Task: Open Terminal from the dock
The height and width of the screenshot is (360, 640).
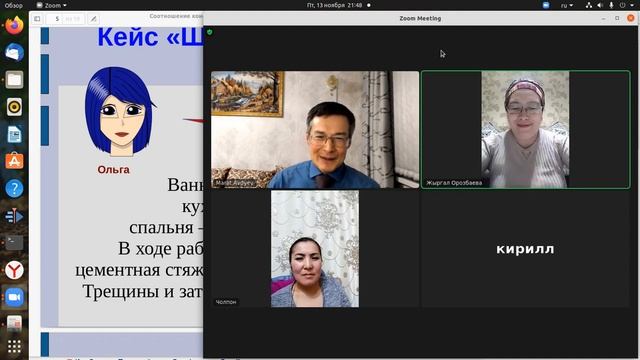Action: tap(14, 243)
